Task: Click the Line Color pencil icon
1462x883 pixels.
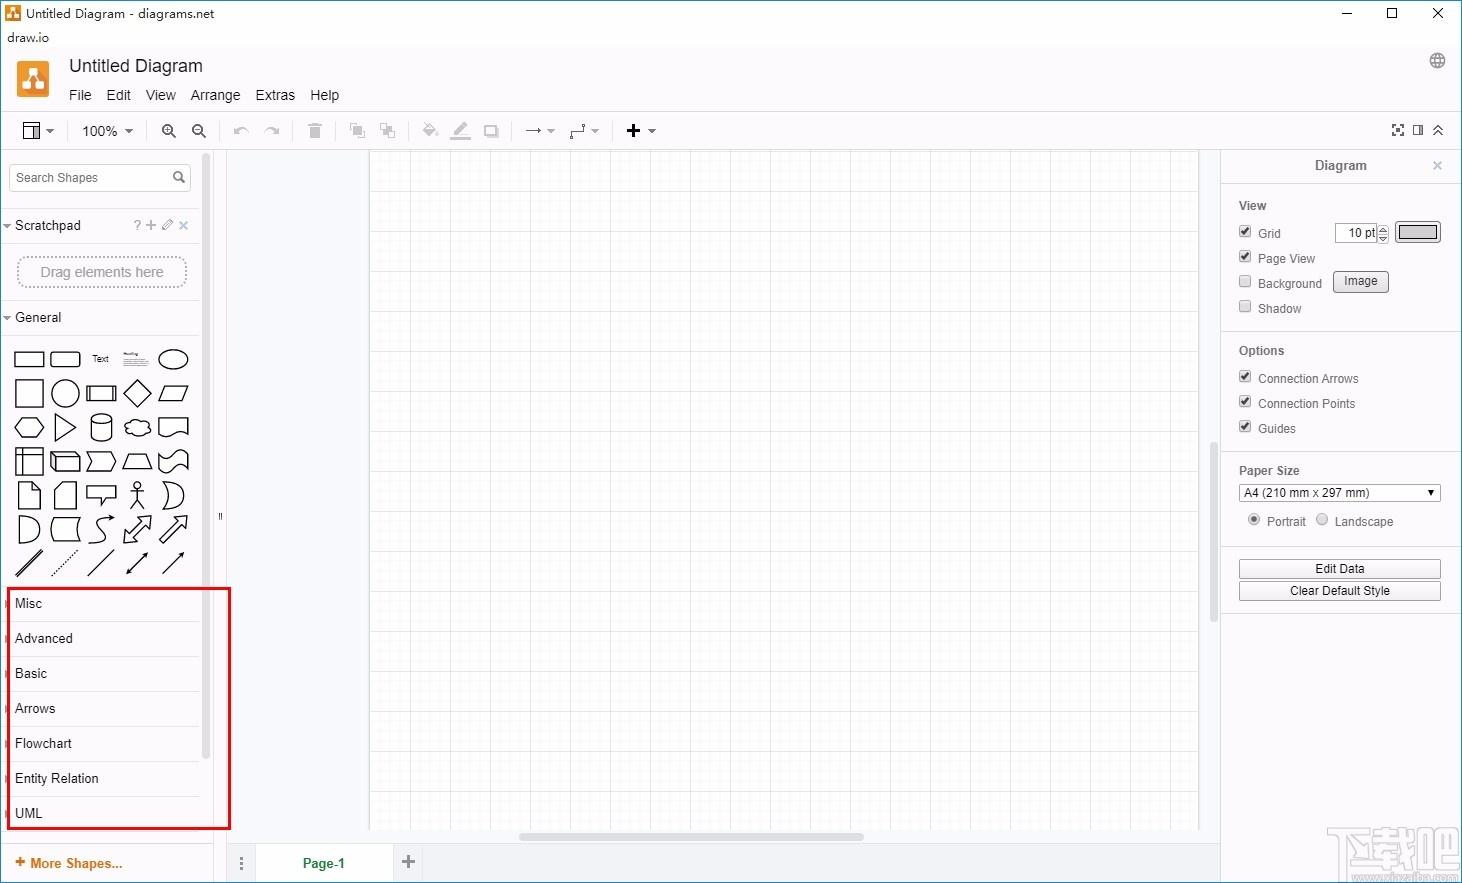Action: click(x=460, y=131)
